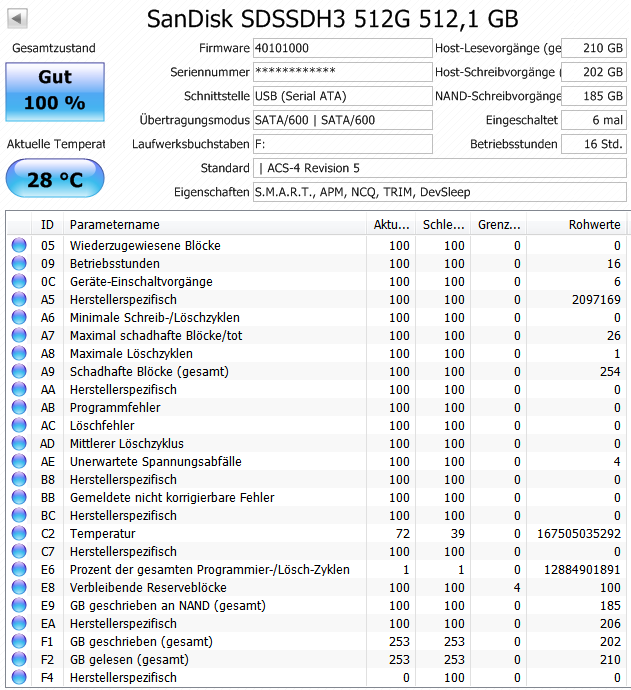Image resolution: width=631 pixels, height=690 pixels.
Task: Select the Maximal schadhafte Blöcke/tot row text
Action: pos(156,336)
